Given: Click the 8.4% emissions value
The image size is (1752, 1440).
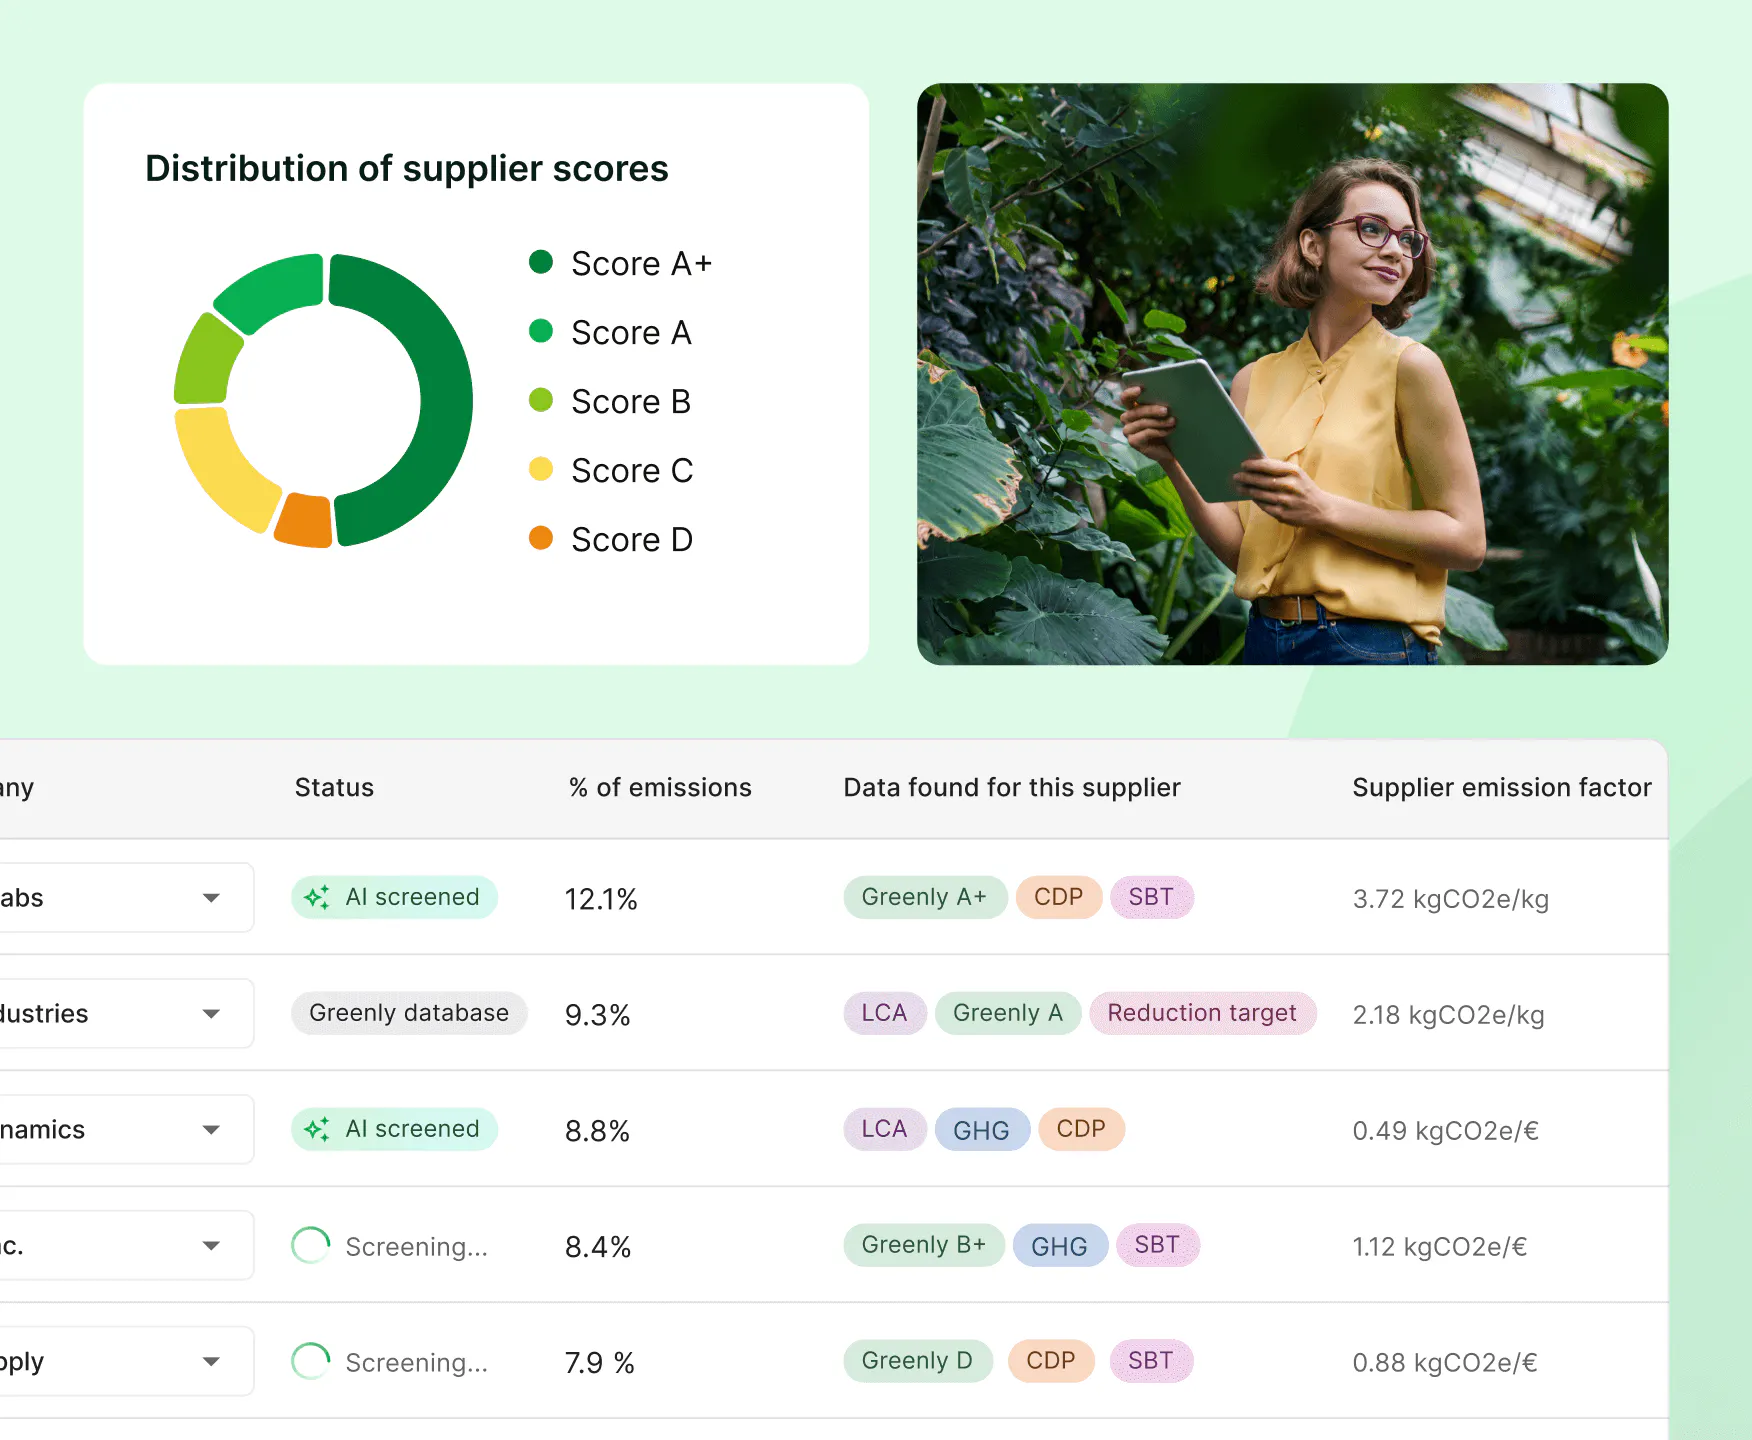Looking at the screenshot, I should click(x=598, y=1247).
